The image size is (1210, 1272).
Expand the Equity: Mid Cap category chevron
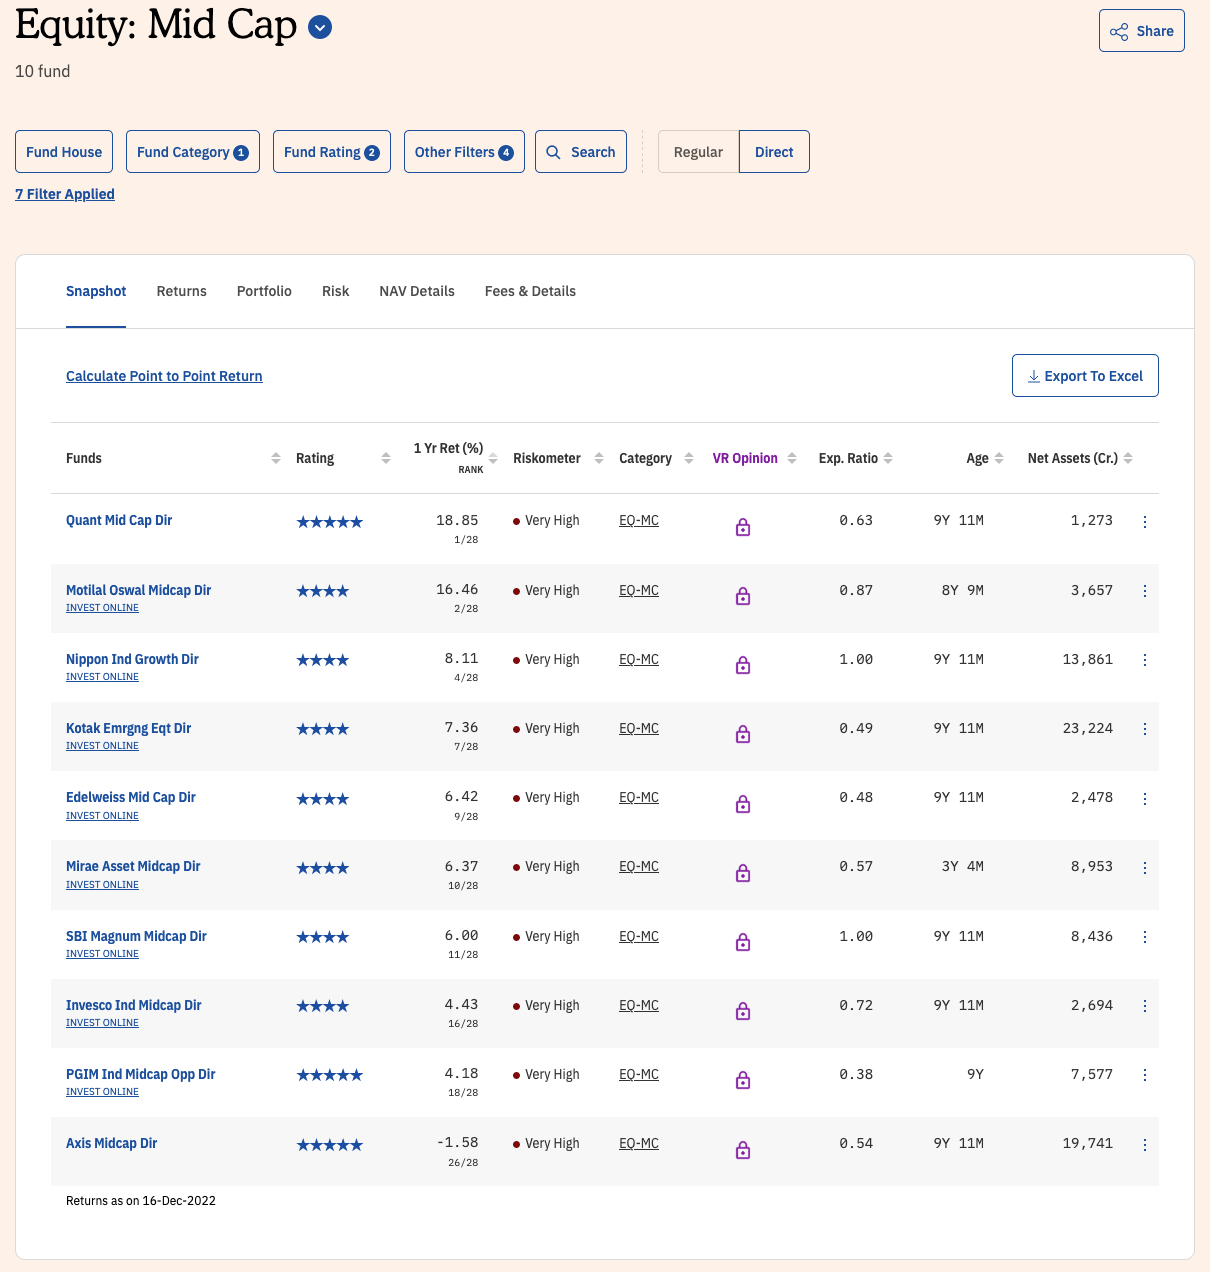[x=319, y=27]
